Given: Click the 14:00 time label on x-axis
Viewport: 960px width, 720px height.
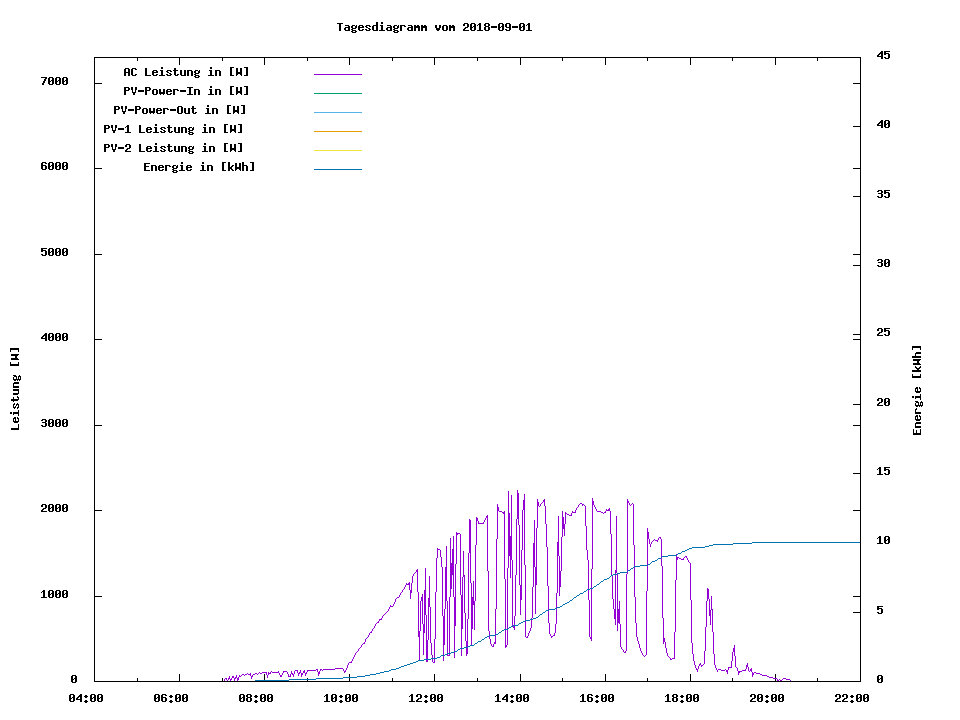Looking at the screenshot, I should 512,698.
